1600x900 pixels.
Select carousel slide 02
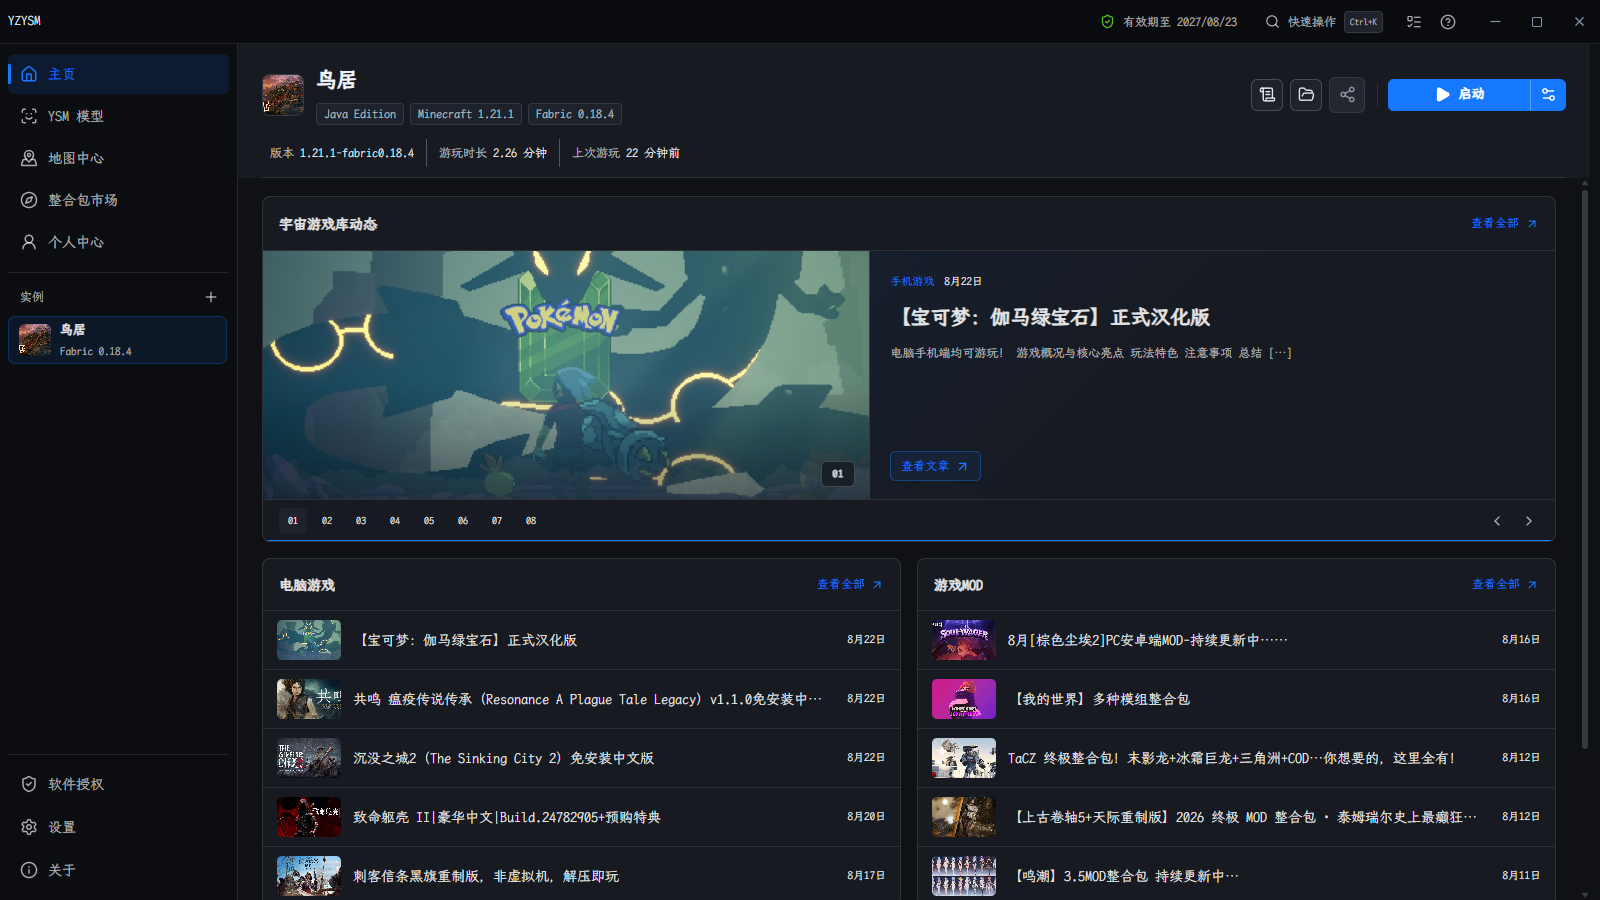coord(327,521)
